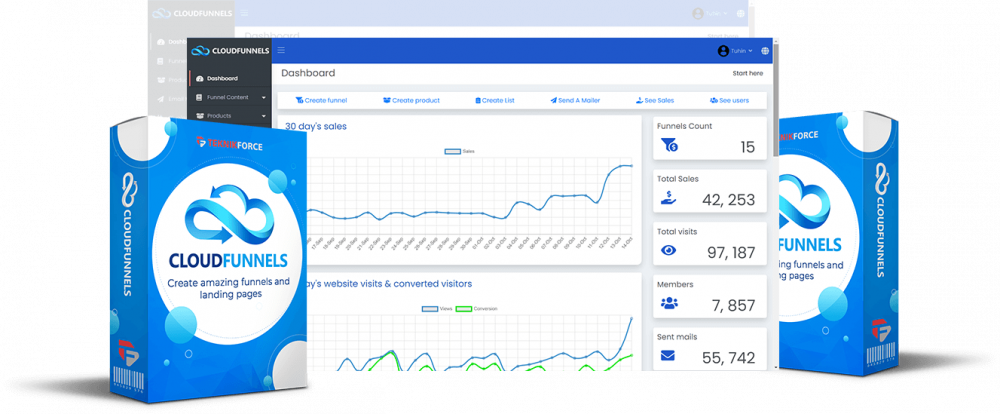Click Send A Mailer shortcut

pos(575,100)
